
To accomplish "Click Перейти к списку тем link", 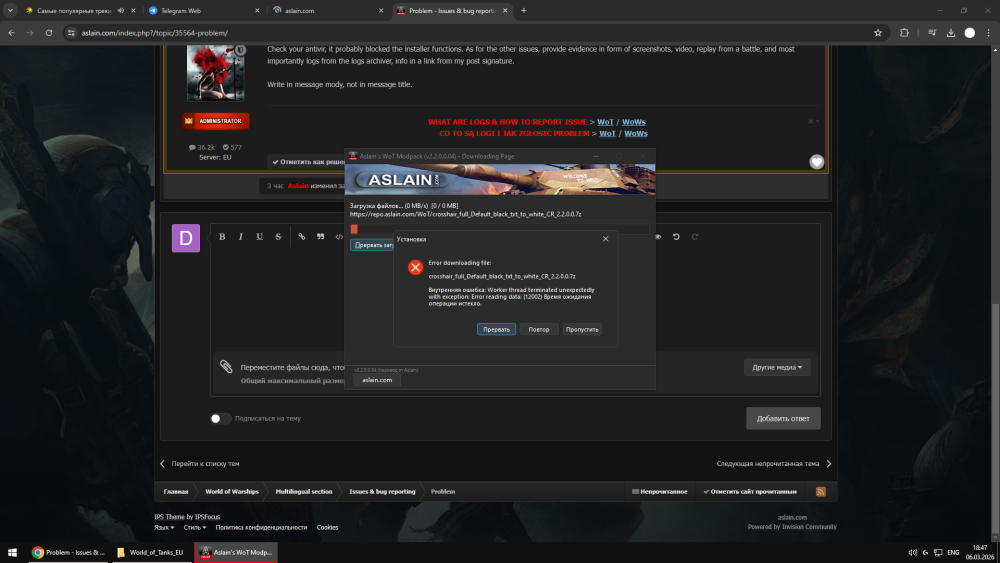I will [x=199, y=464].
